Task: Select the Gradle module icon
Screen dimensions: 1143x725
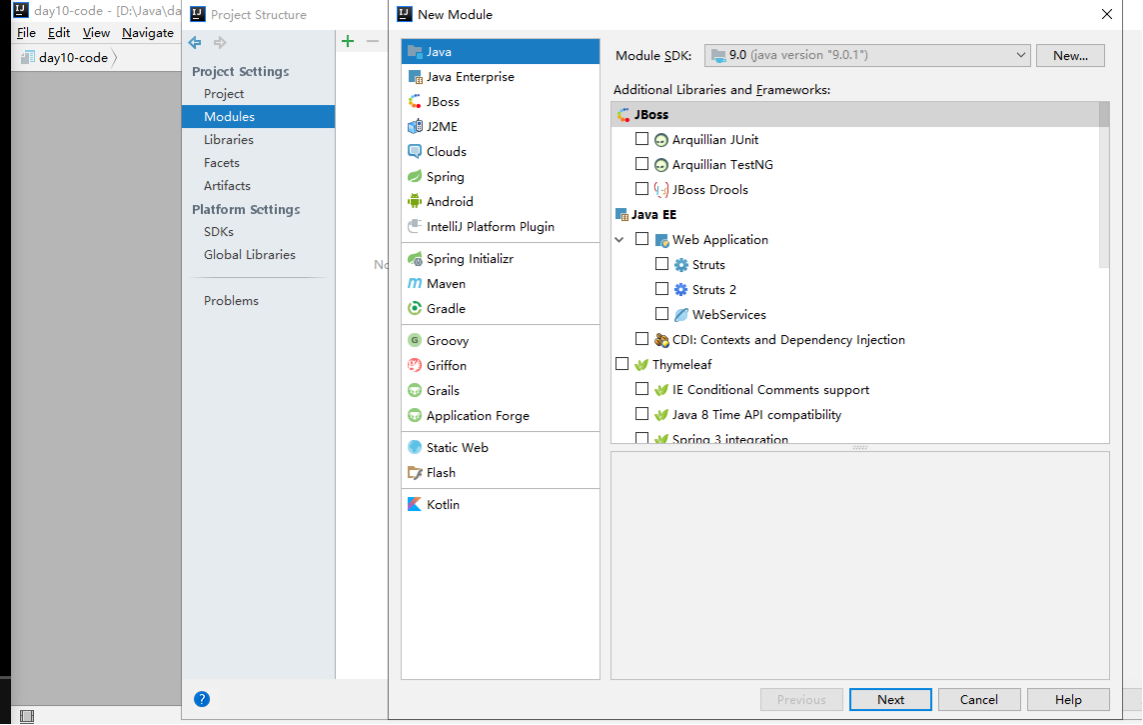Action: pos(415,309)
